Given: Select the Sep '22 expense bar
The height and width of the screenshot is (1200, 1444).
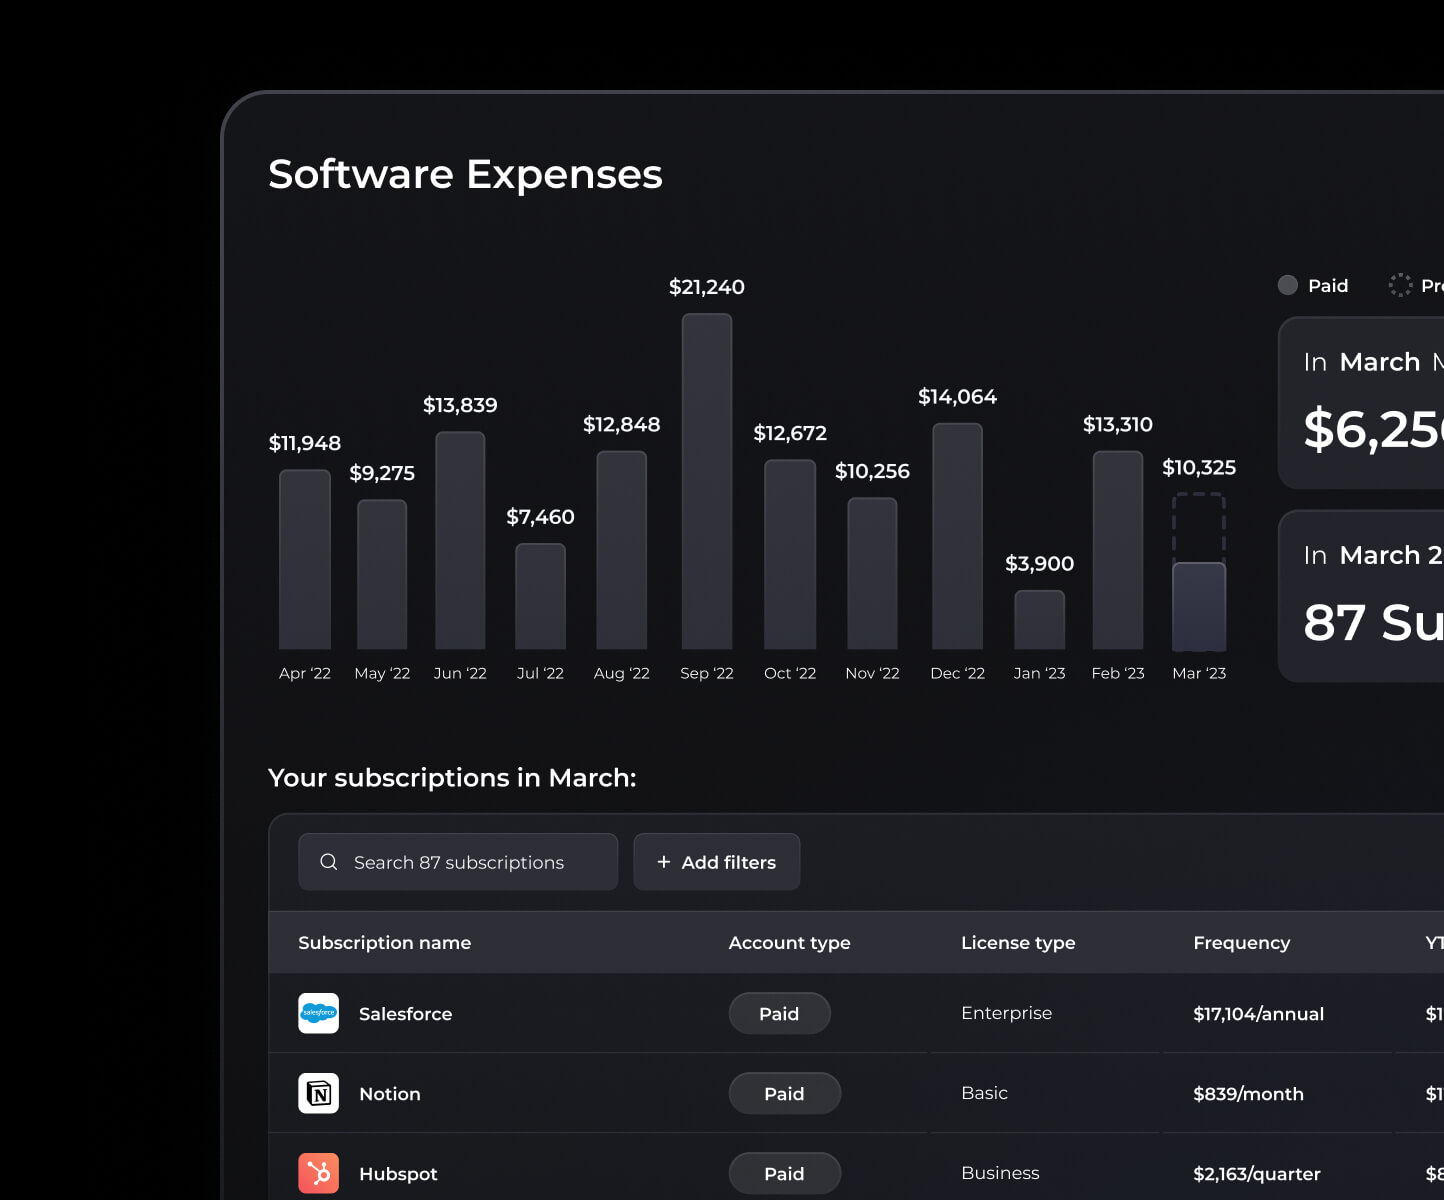Looking at the screenshot, I should 707,482.
